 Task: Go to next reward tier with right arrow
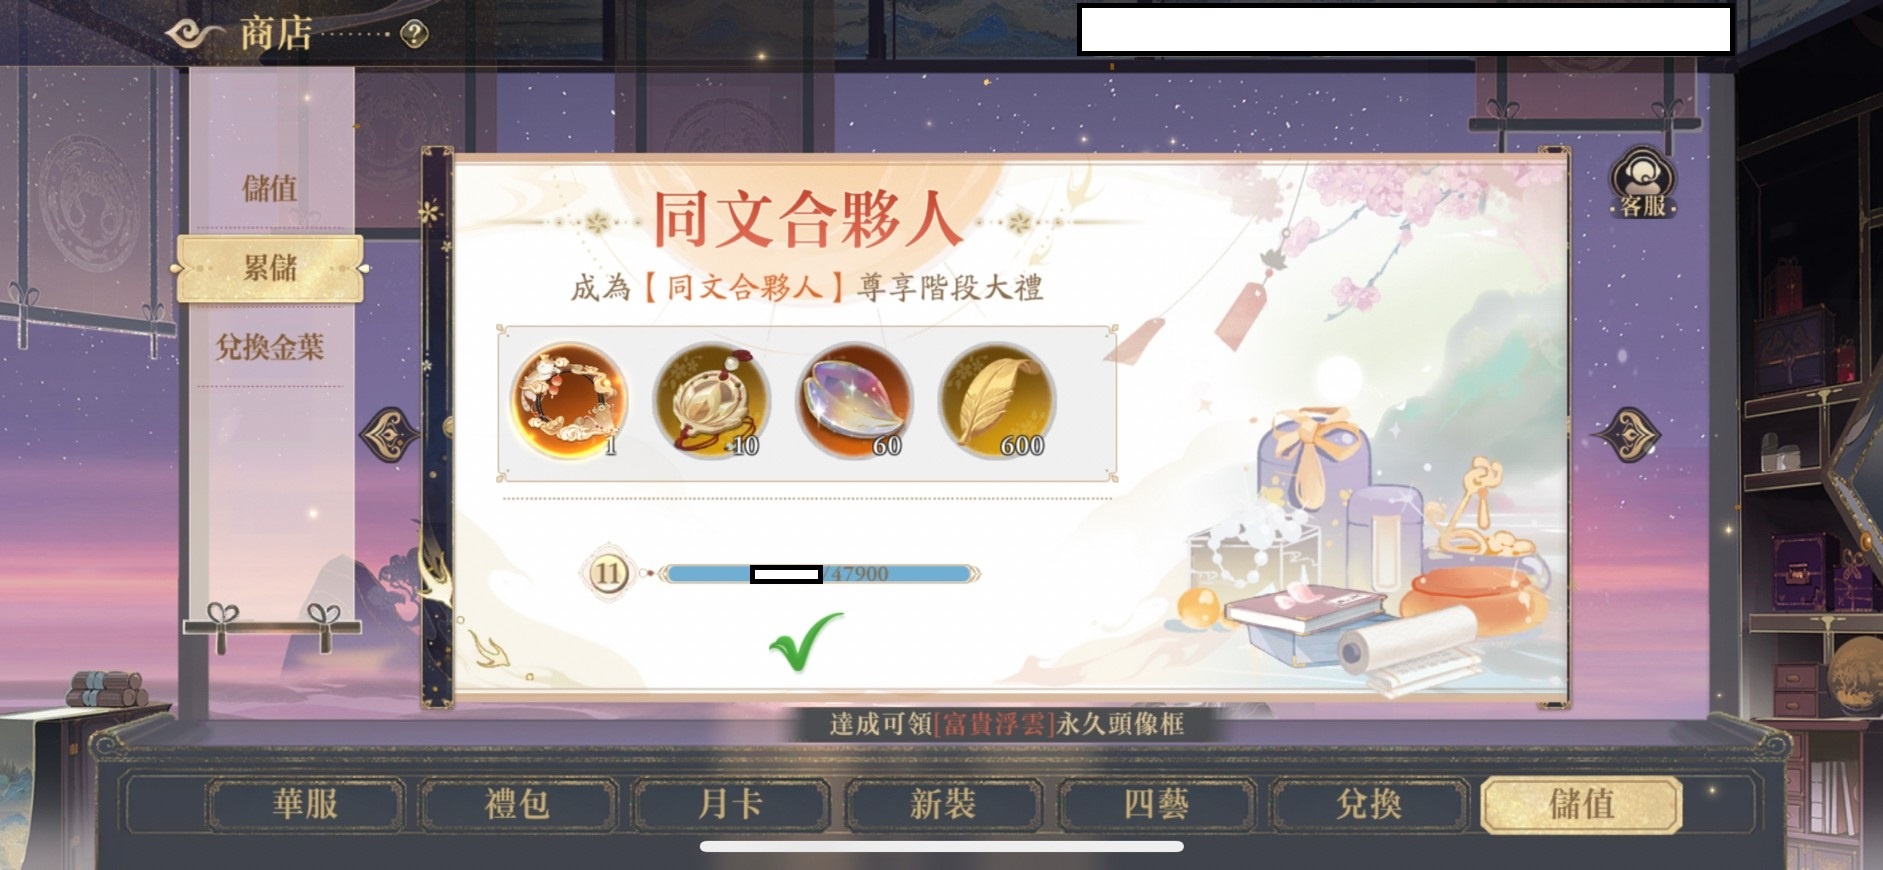coord(1627,435)
